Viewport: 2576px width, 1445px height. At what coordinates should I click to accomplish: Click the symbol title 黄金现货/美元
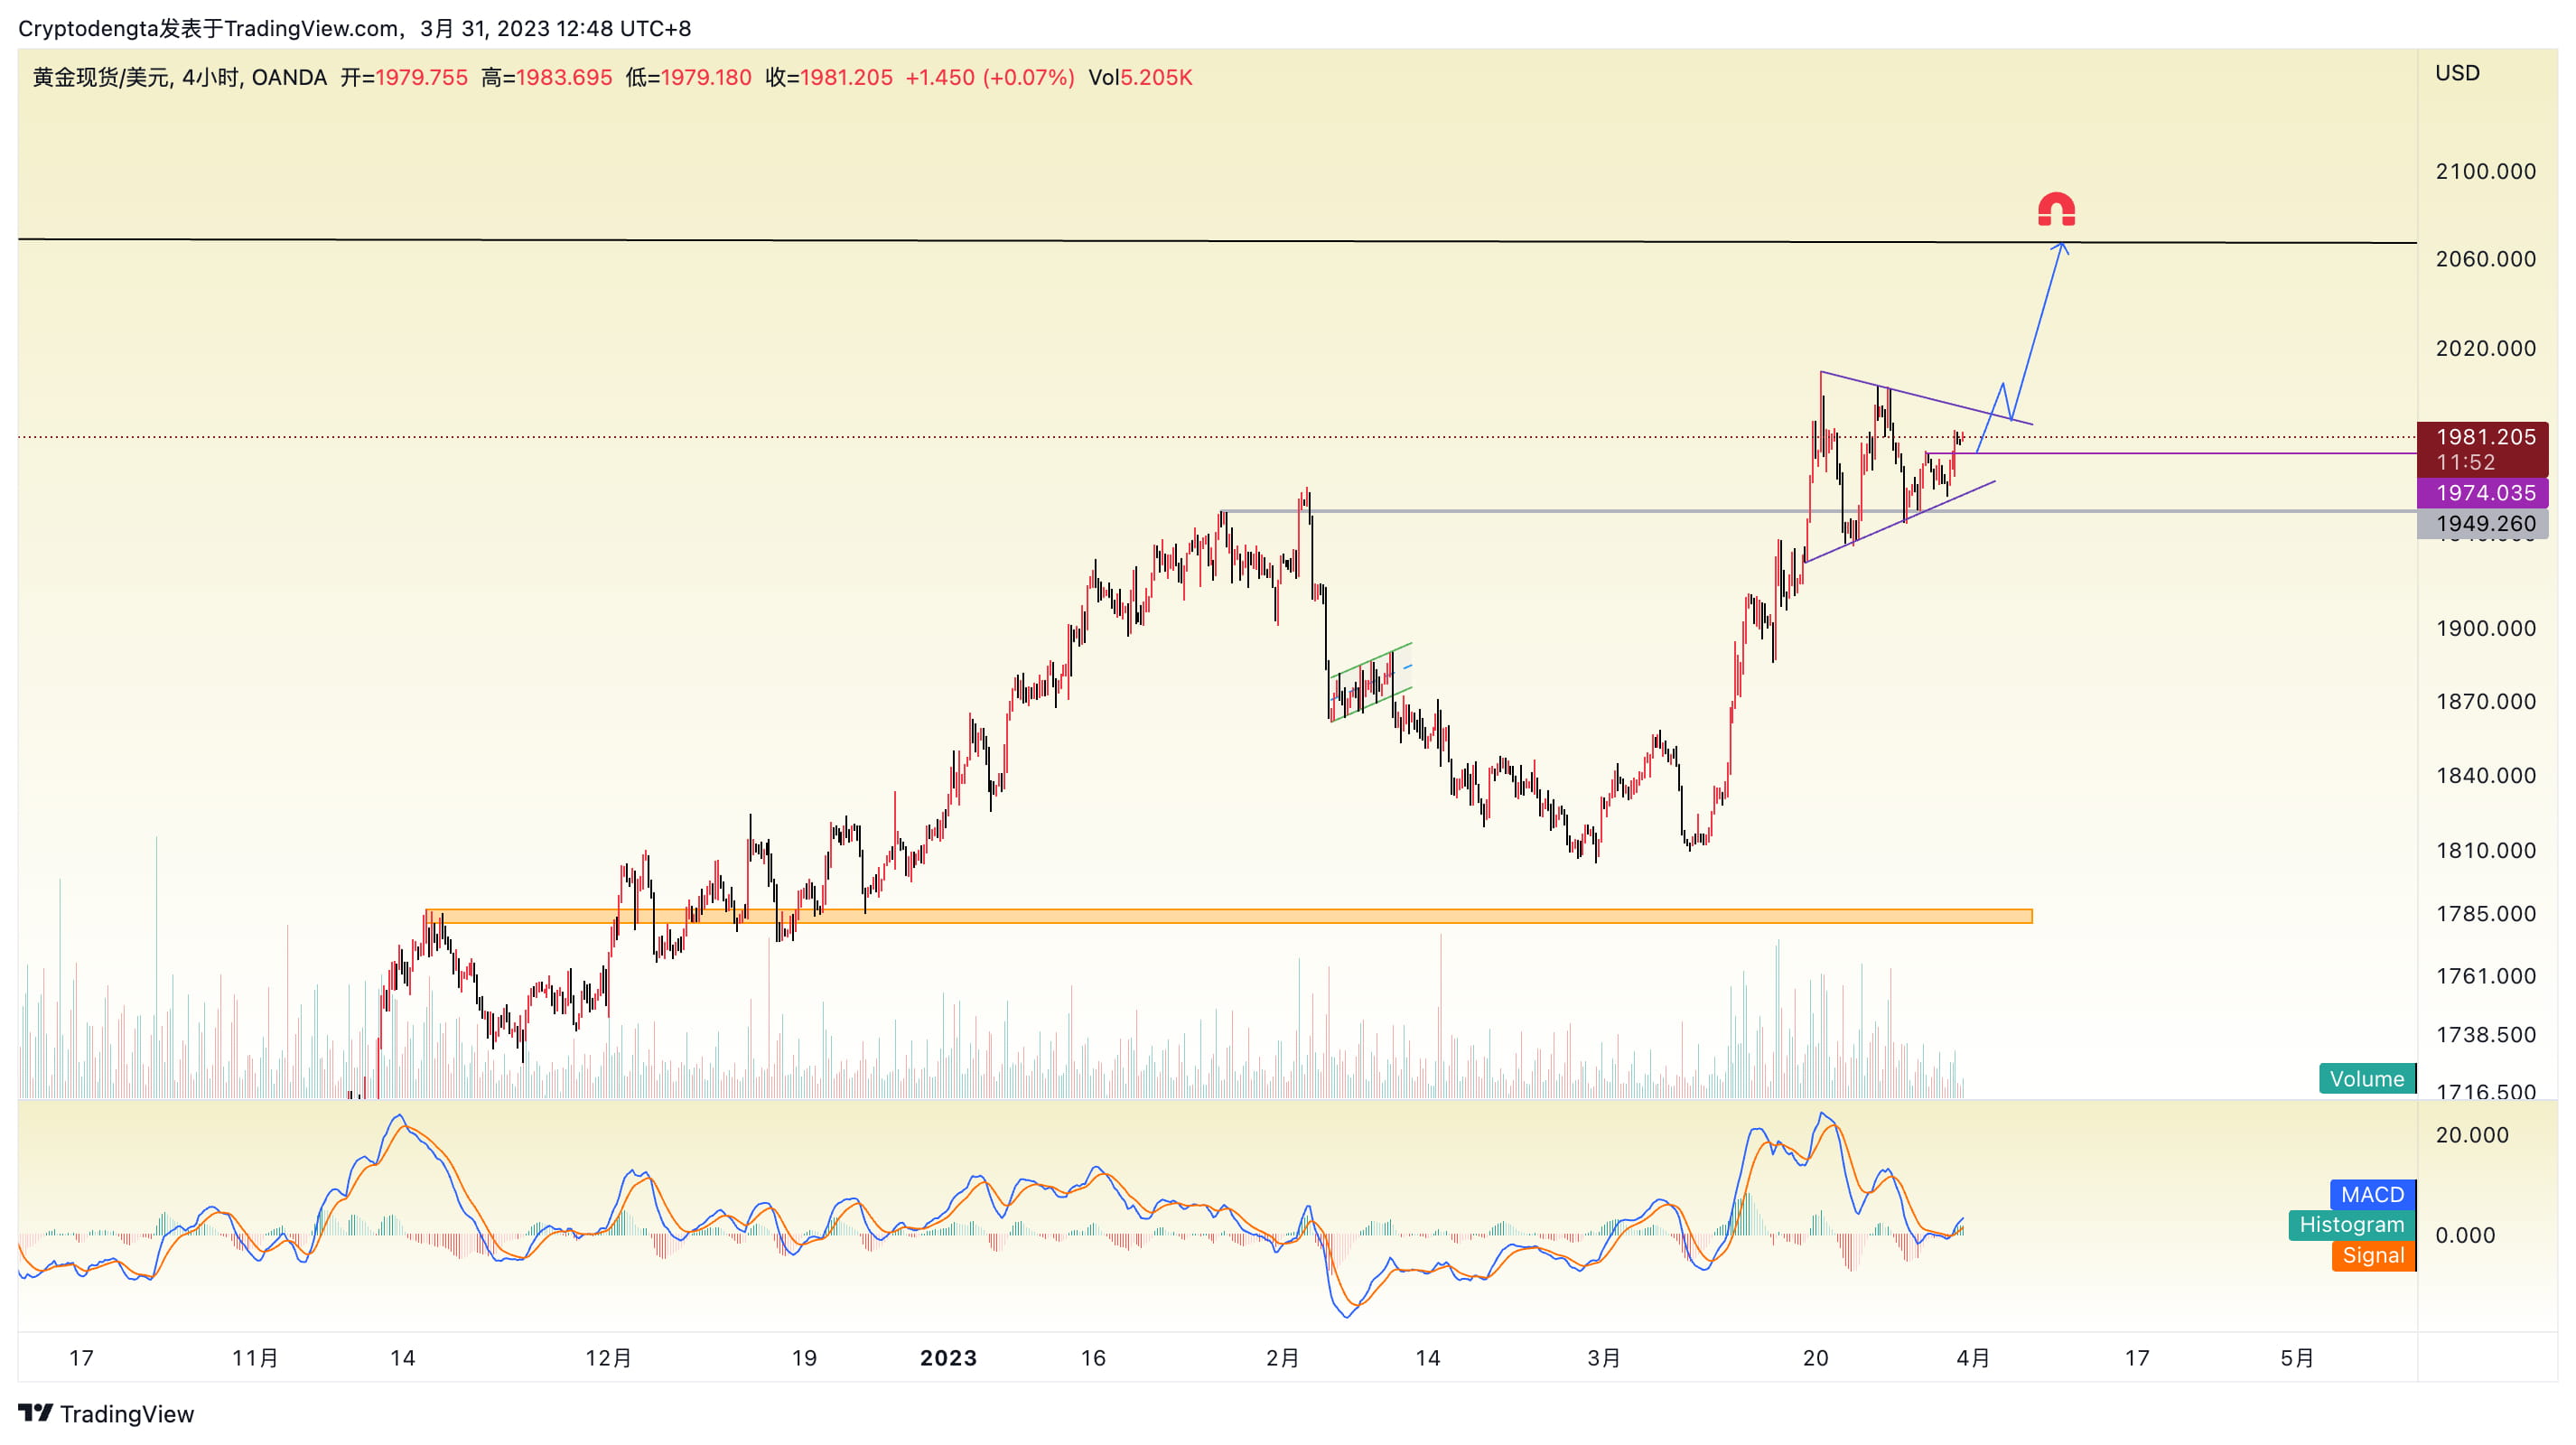click(x=101, y=77)
